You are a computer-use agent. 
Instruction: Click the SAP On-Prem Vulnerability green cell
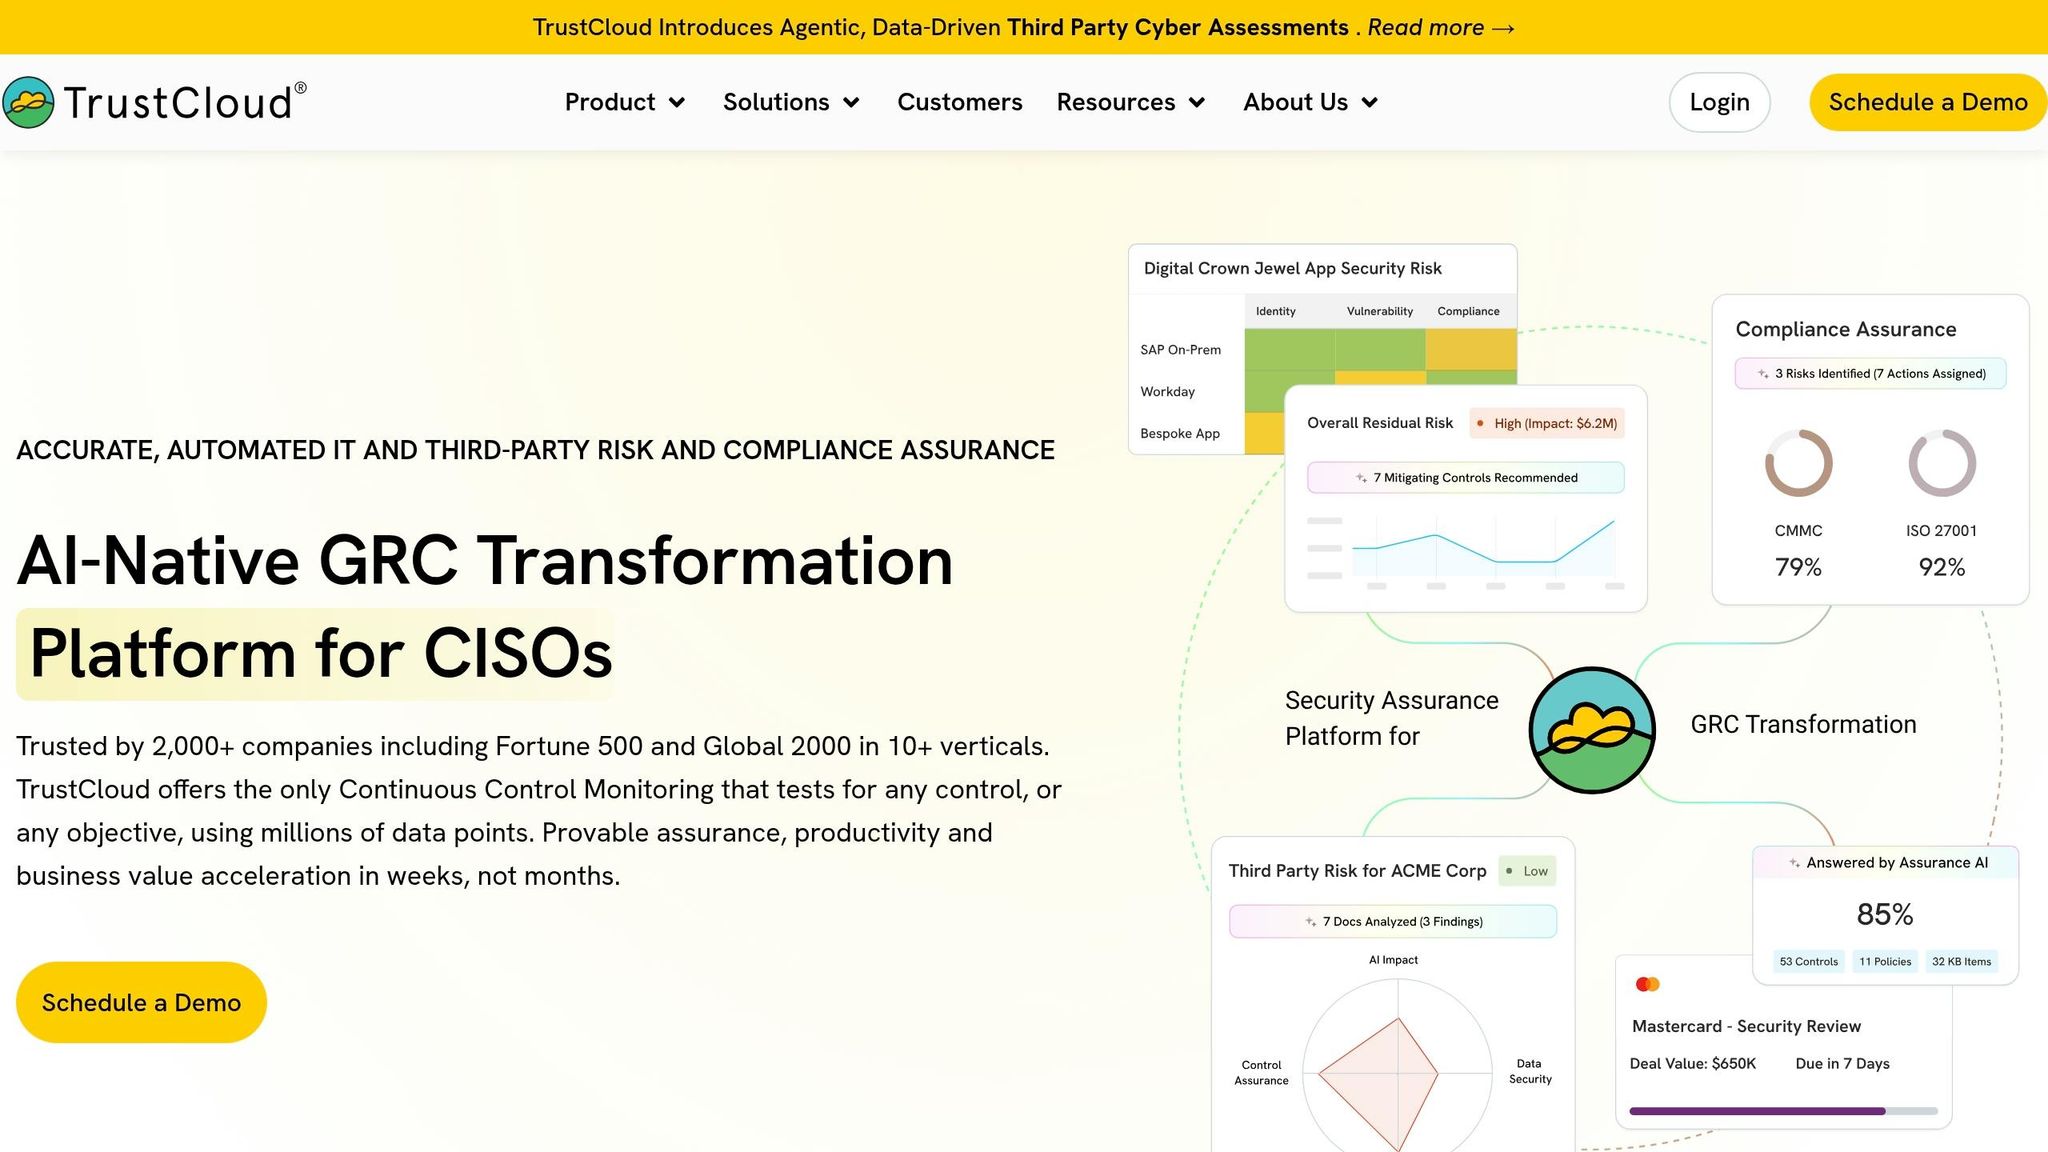point(1380,350)
